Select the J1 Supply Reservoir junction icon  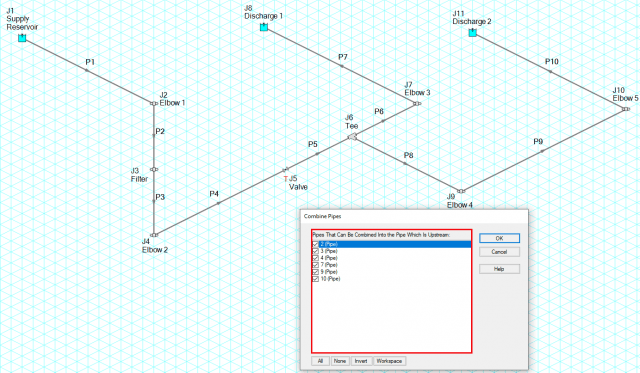(x=22, y=38)
